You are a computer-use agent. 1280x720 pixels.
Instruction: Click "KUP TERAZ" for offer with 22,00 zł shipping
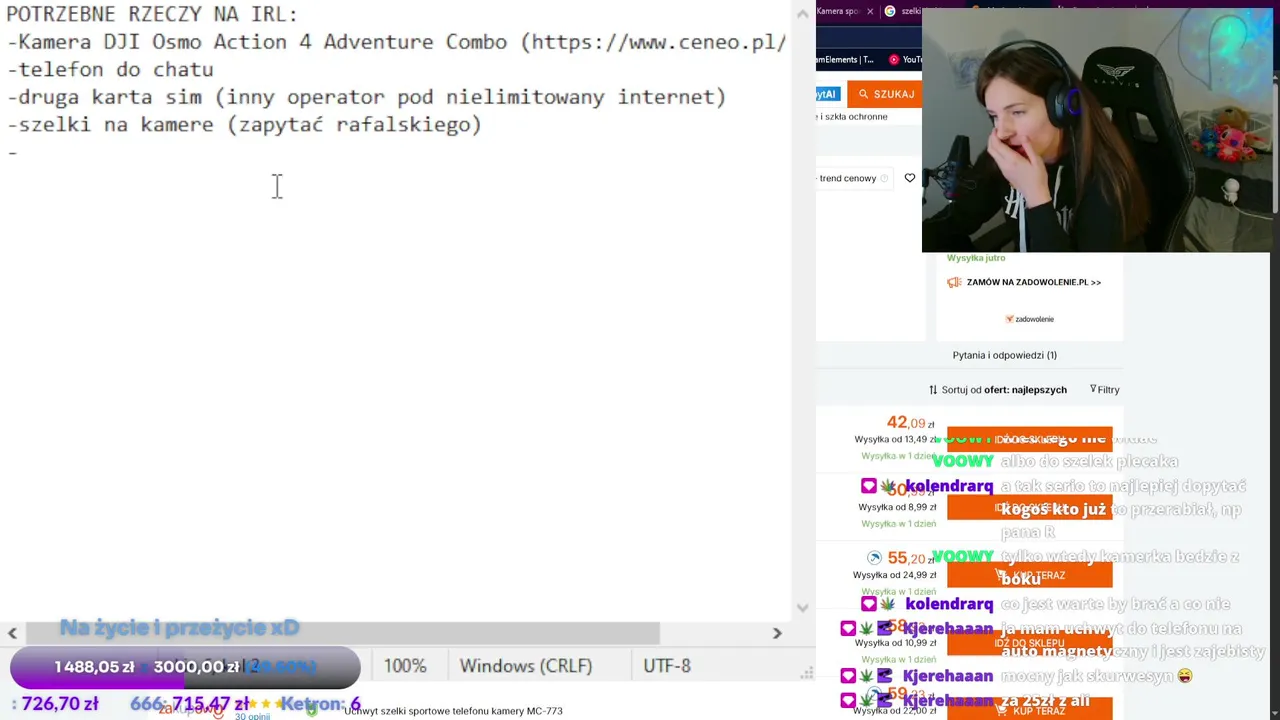point(1029,710)
